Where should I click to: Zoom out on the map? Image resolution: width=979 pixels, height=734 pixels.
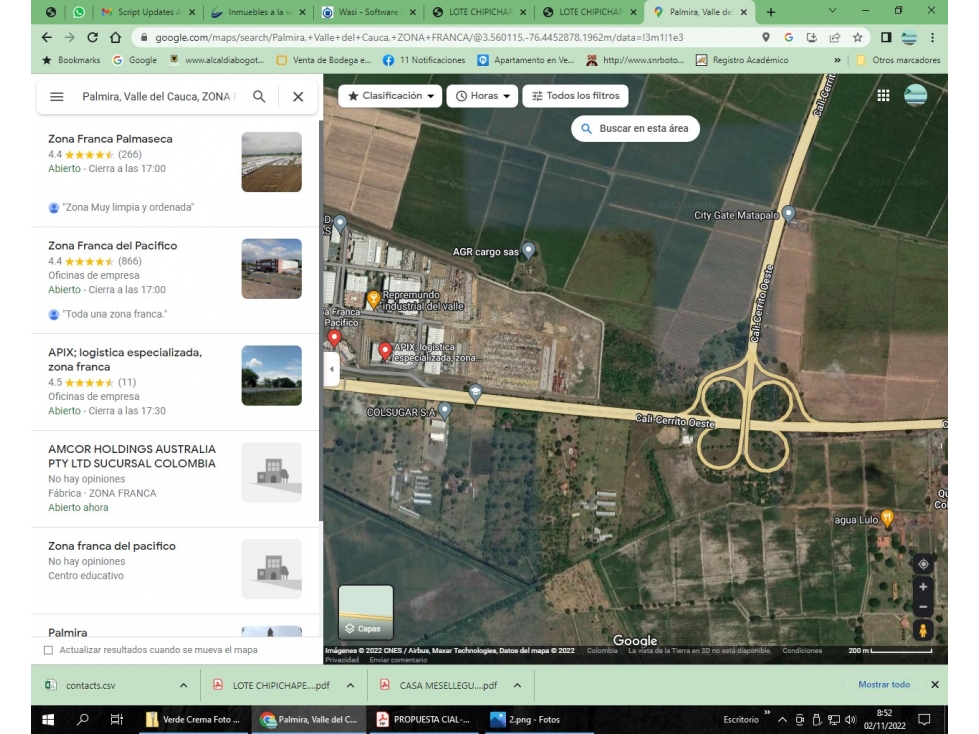(923, 607)
